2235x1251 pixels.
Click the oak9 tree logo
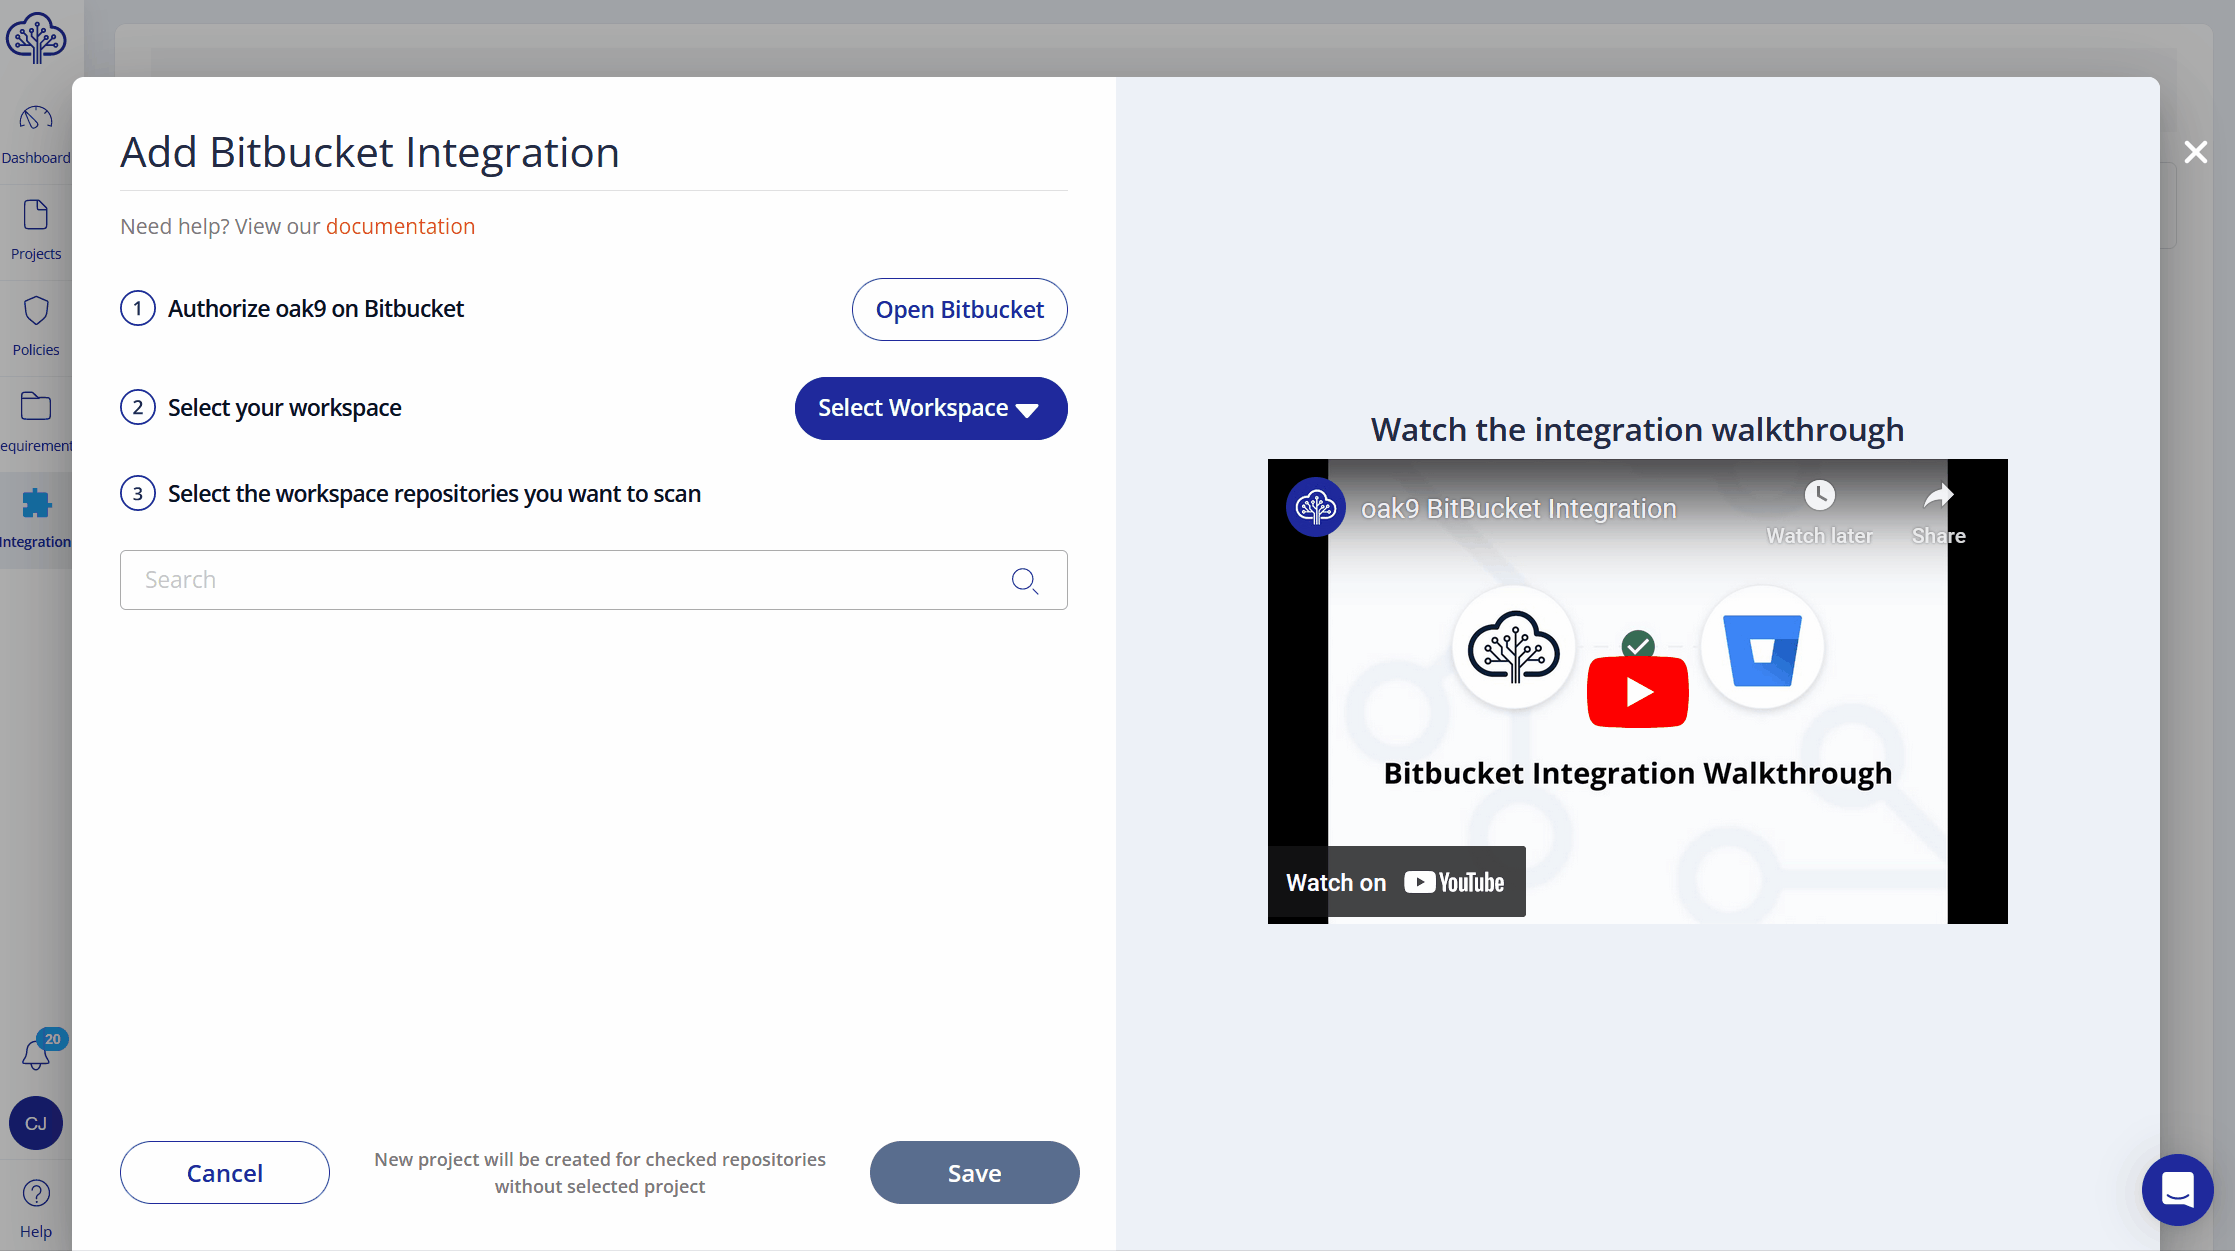(36, 38)
